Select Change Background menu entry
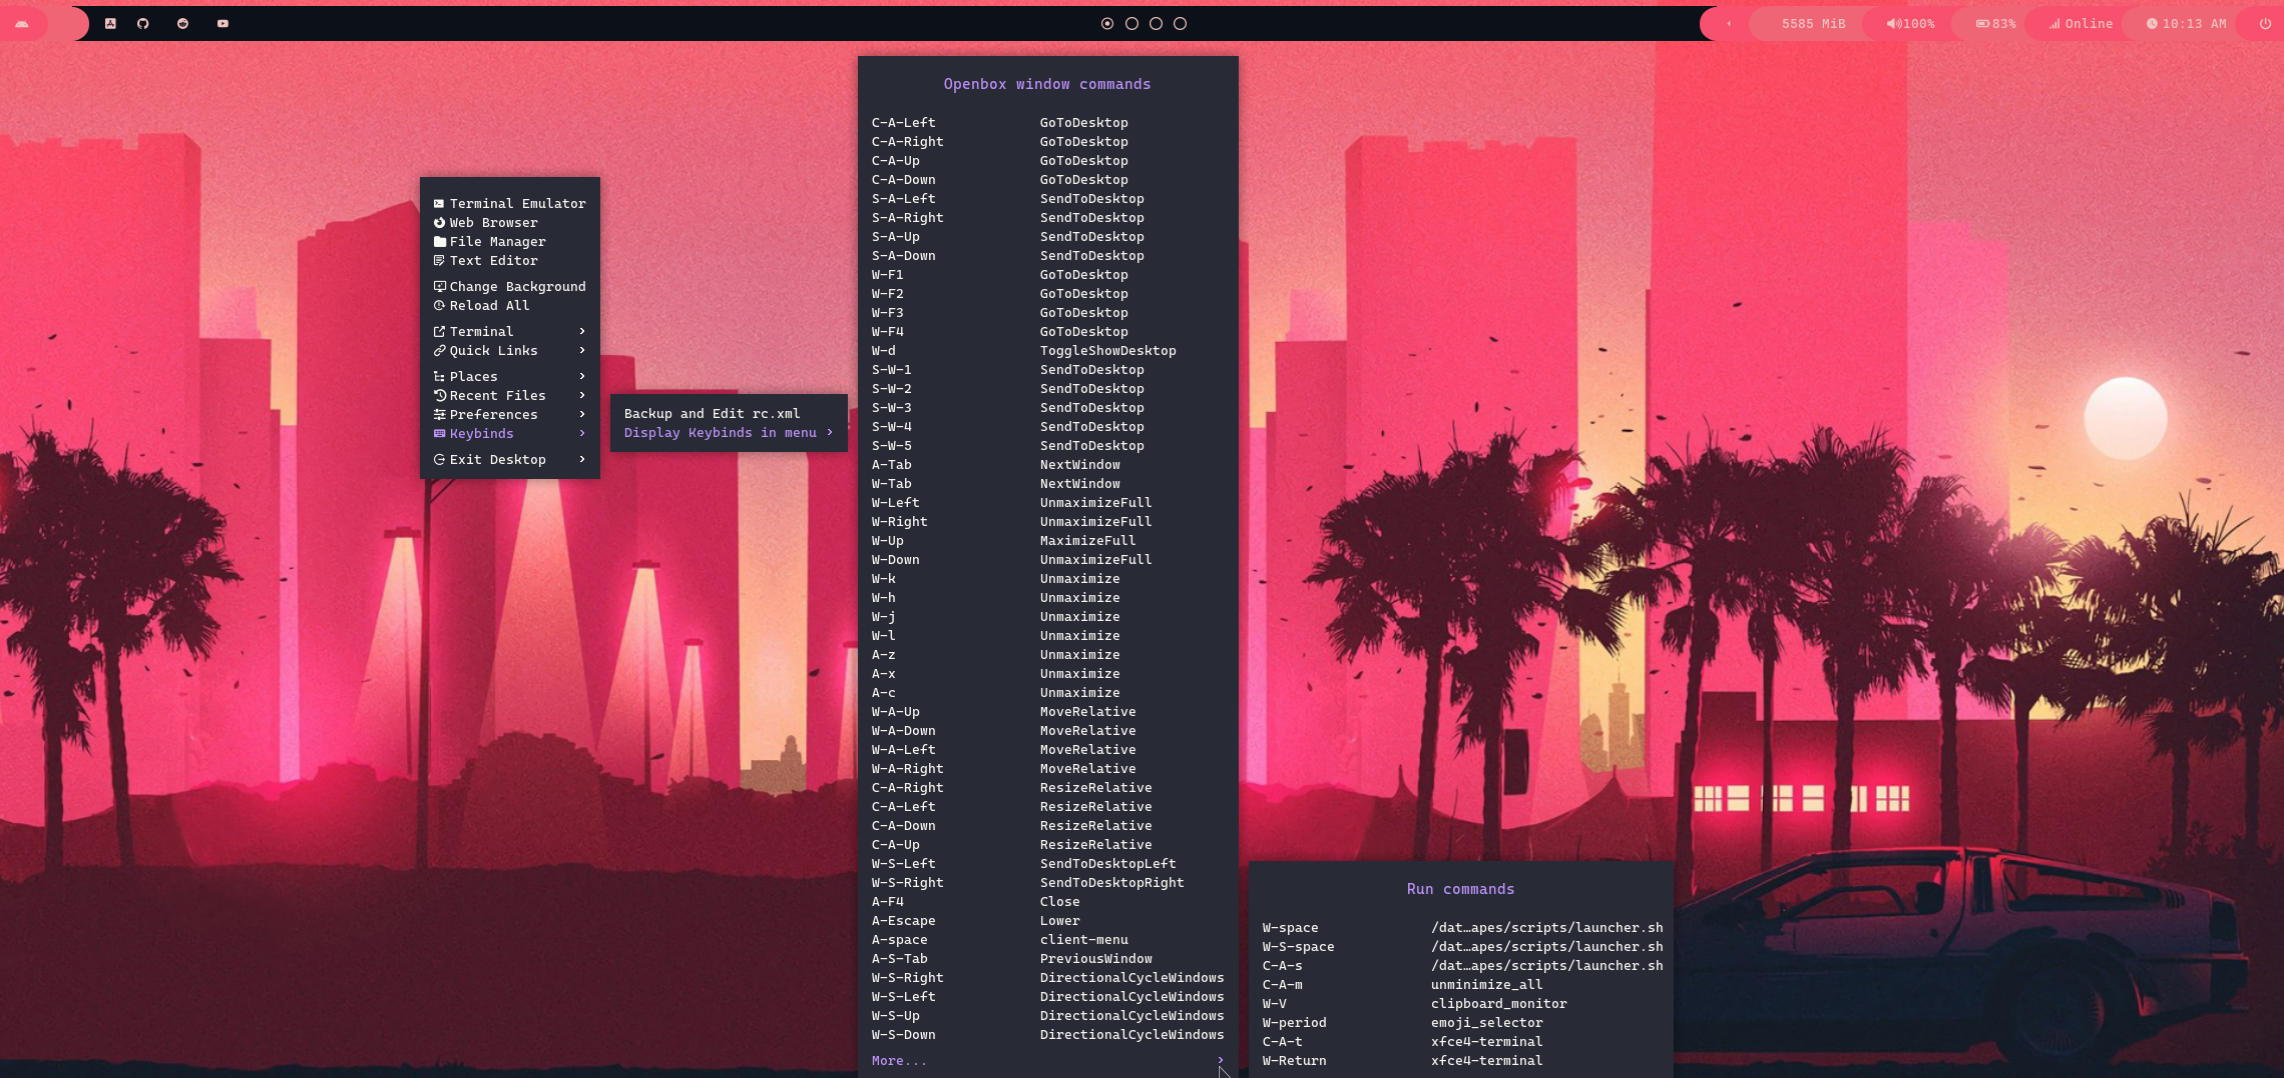The height and width of the screenshot is (1078, 2284). pos(510,286)
